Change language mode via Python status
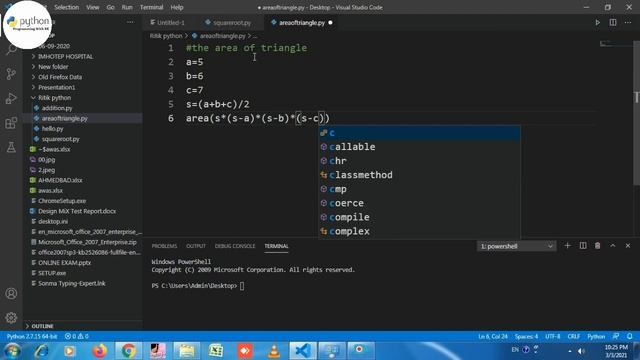This screenshot has width=640, height=360. coord(596,336)
